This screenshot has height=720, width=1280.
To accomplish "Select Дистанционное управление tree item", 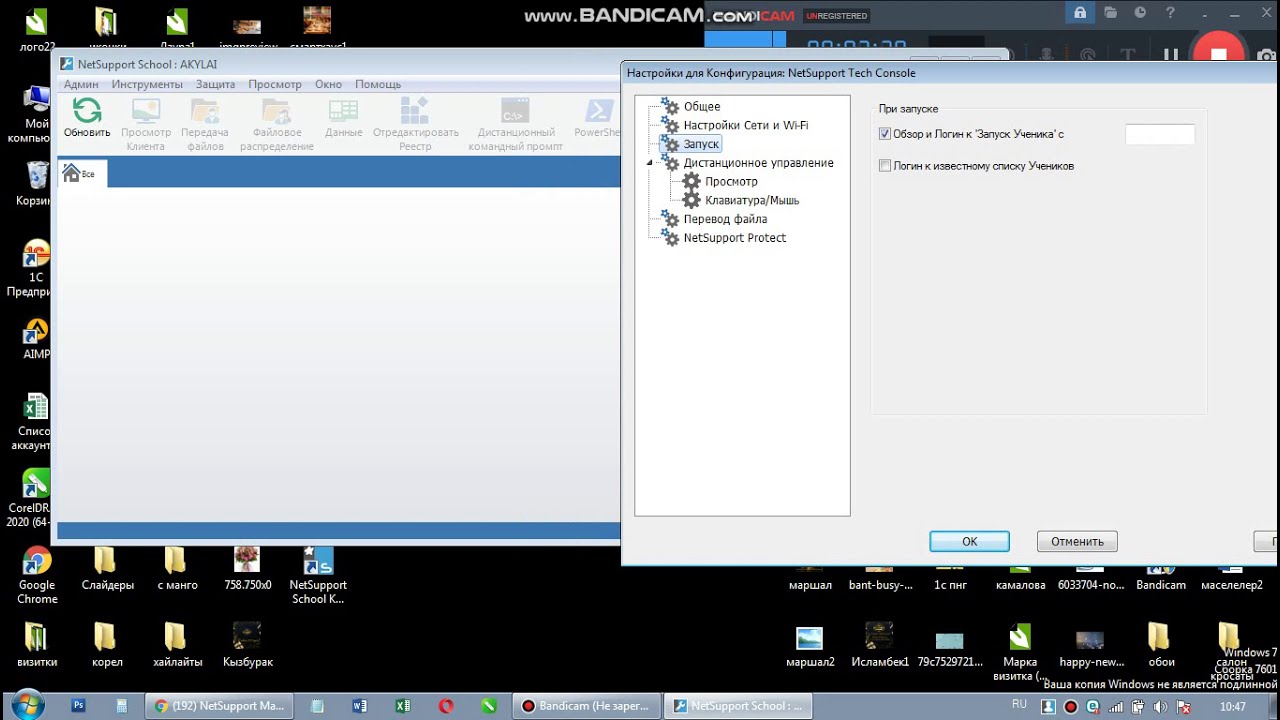I will click(758, 163).
